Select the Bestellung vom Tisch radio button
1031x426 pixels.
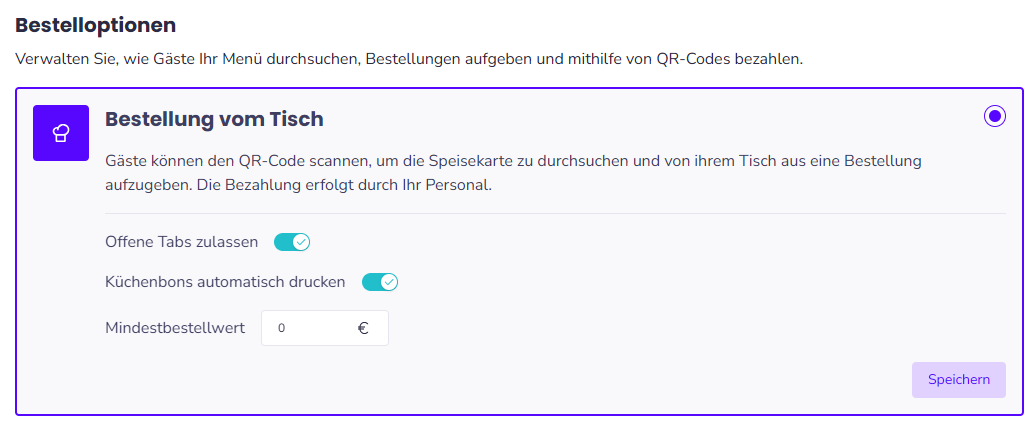(x=995, y=116)
